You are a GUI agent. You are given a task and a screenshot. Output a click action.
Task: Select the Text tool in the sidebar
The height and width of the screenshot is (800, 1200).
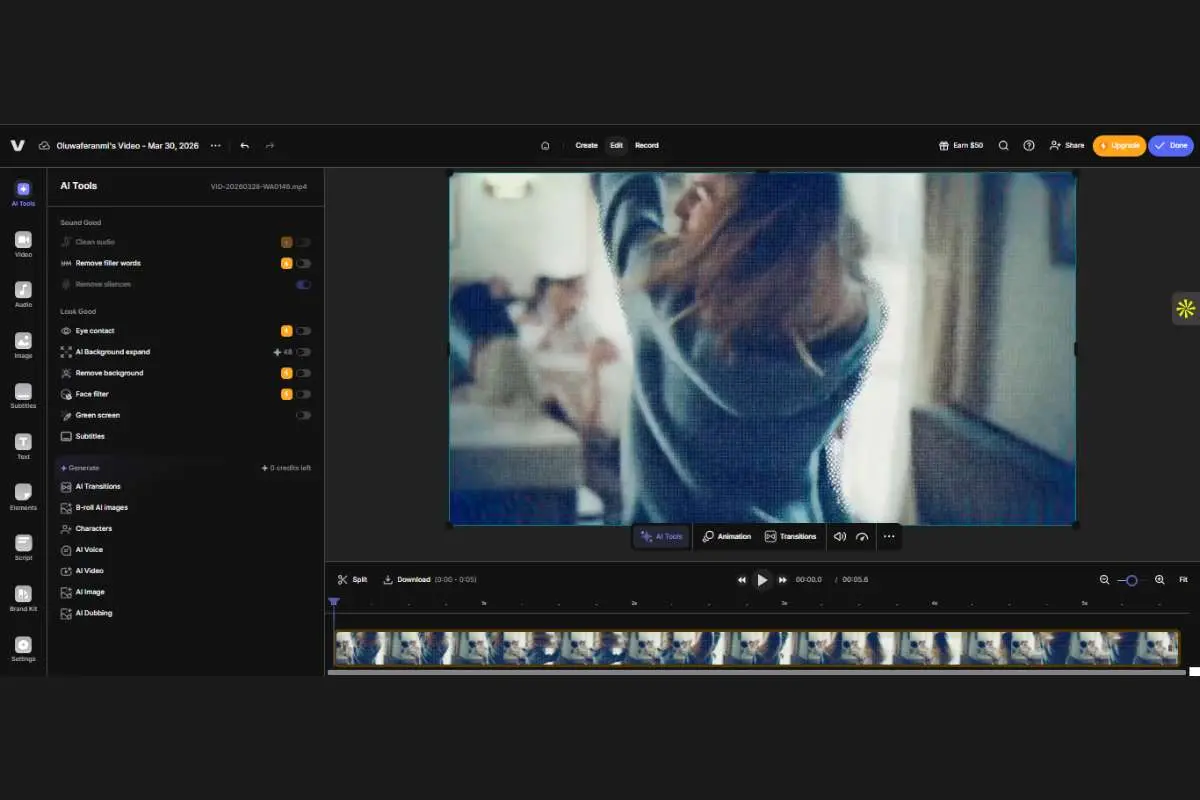click(22, 447)
